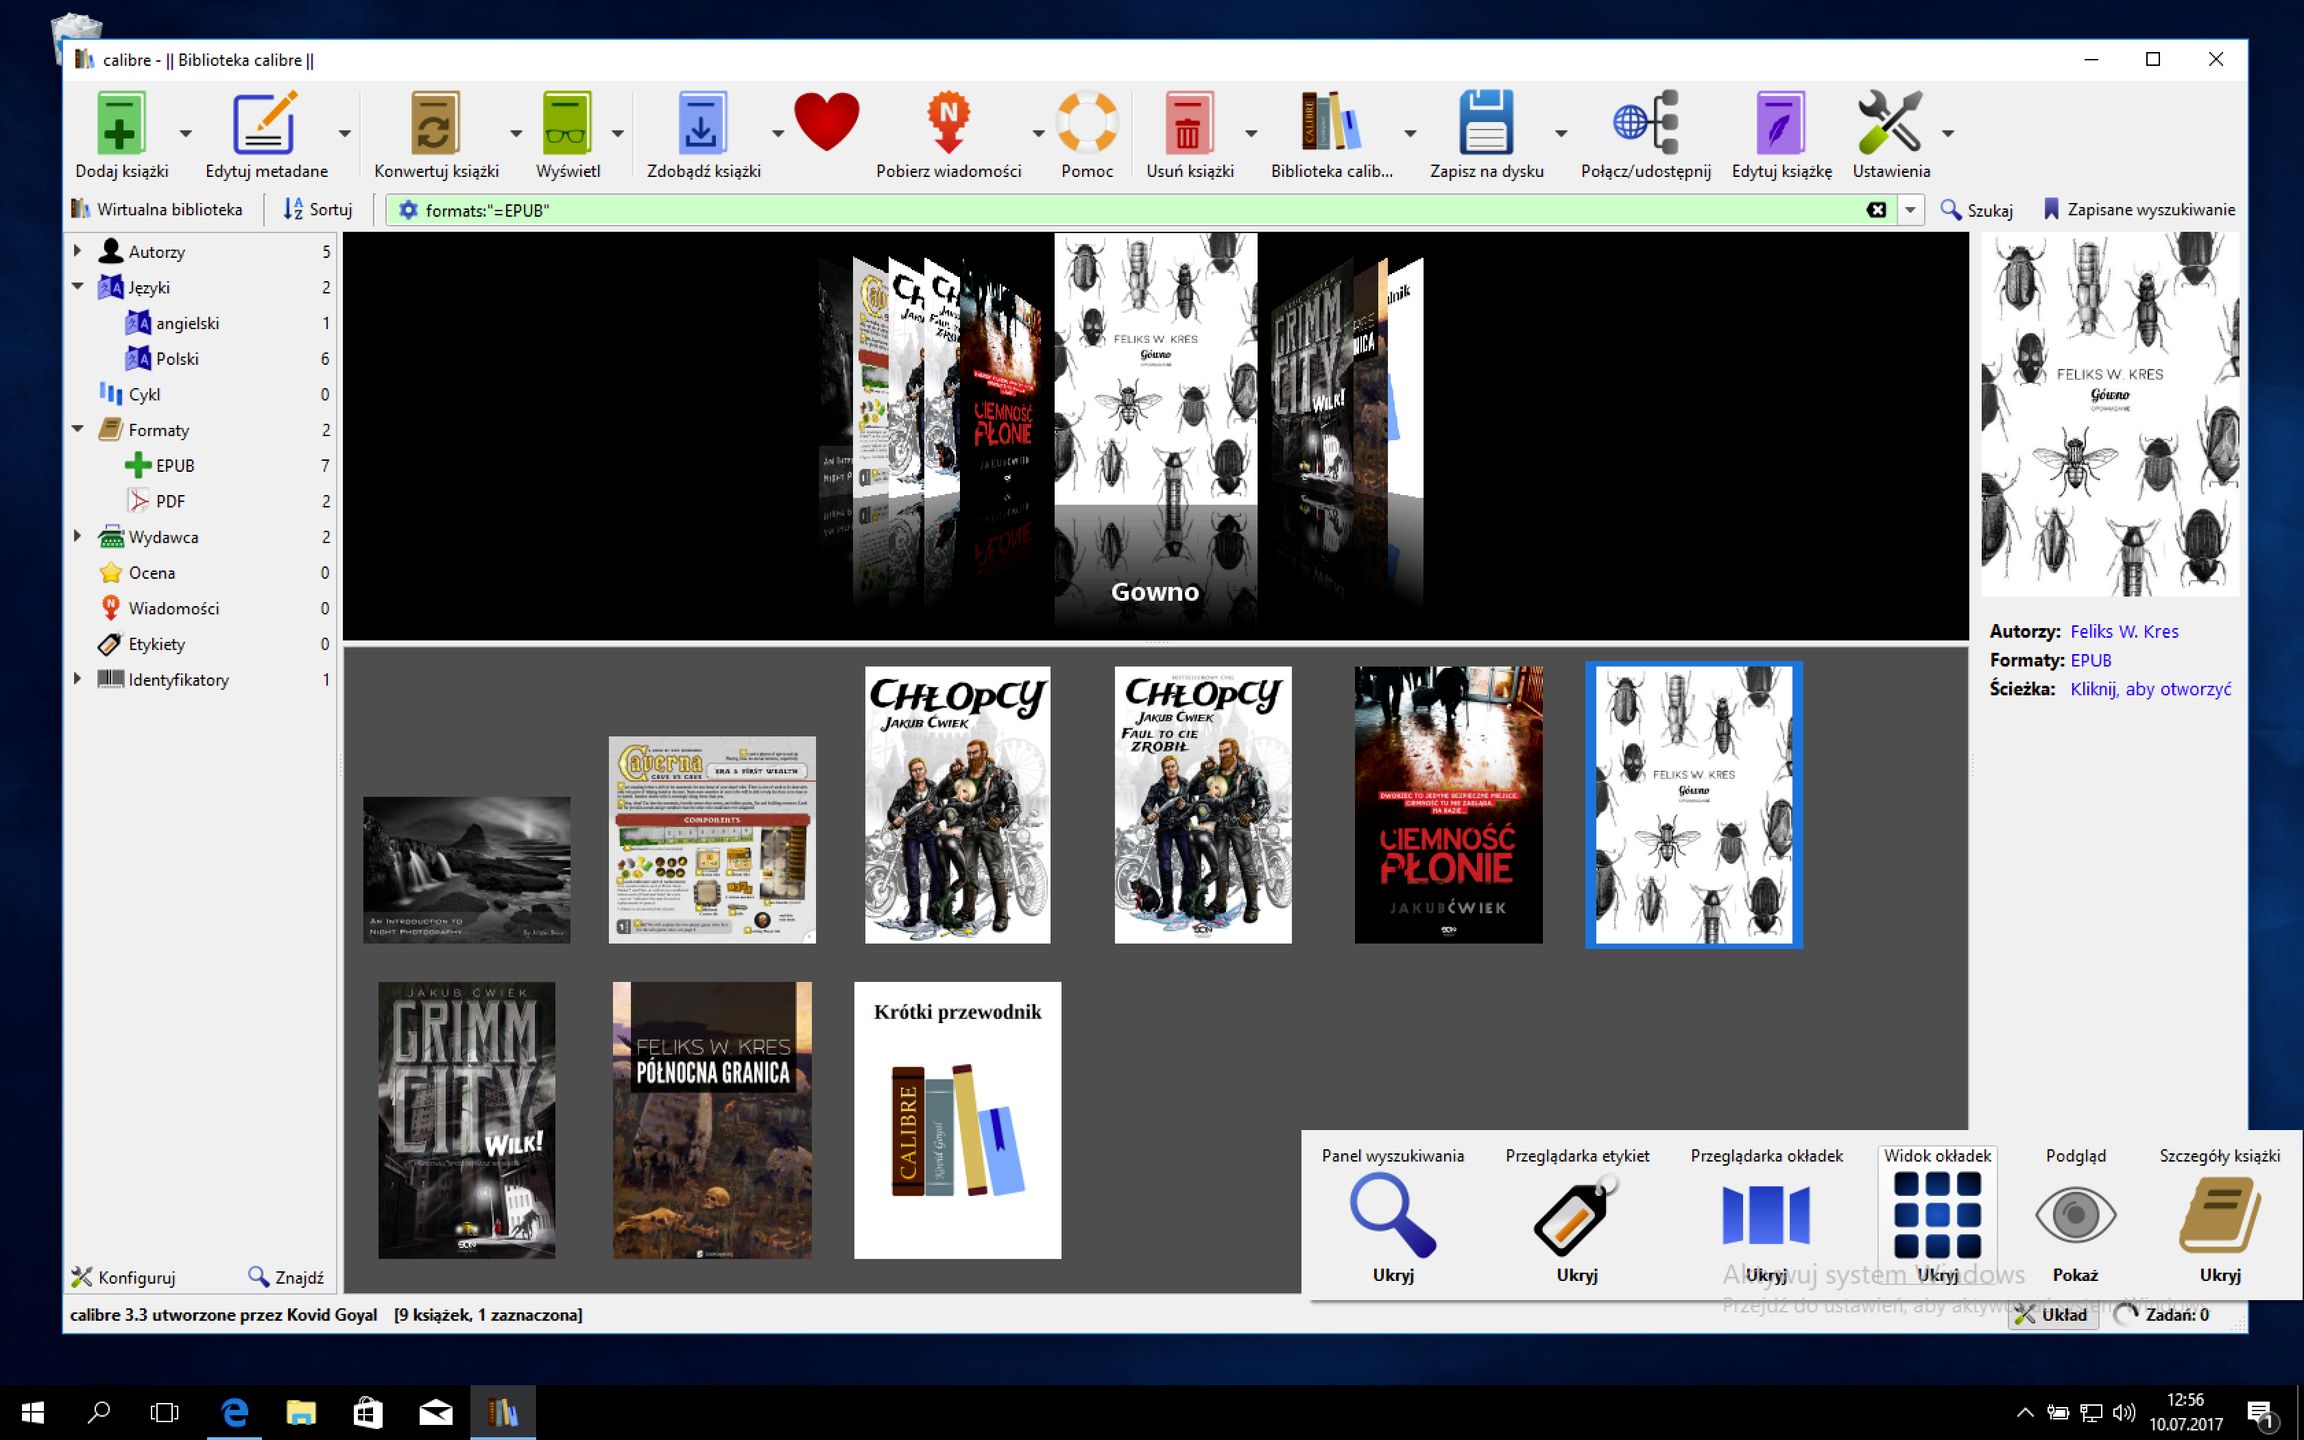The height and width of the screenshot is (1440, 2304).
Task: Open Edytuj metadane metadata editor
Action: pos(264,125)
